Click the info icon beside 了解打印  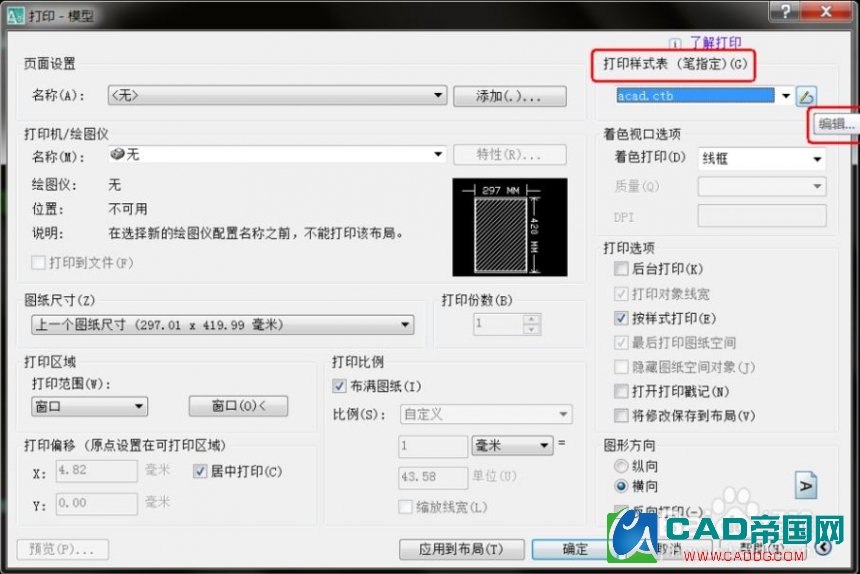click(x=675, y=43)
